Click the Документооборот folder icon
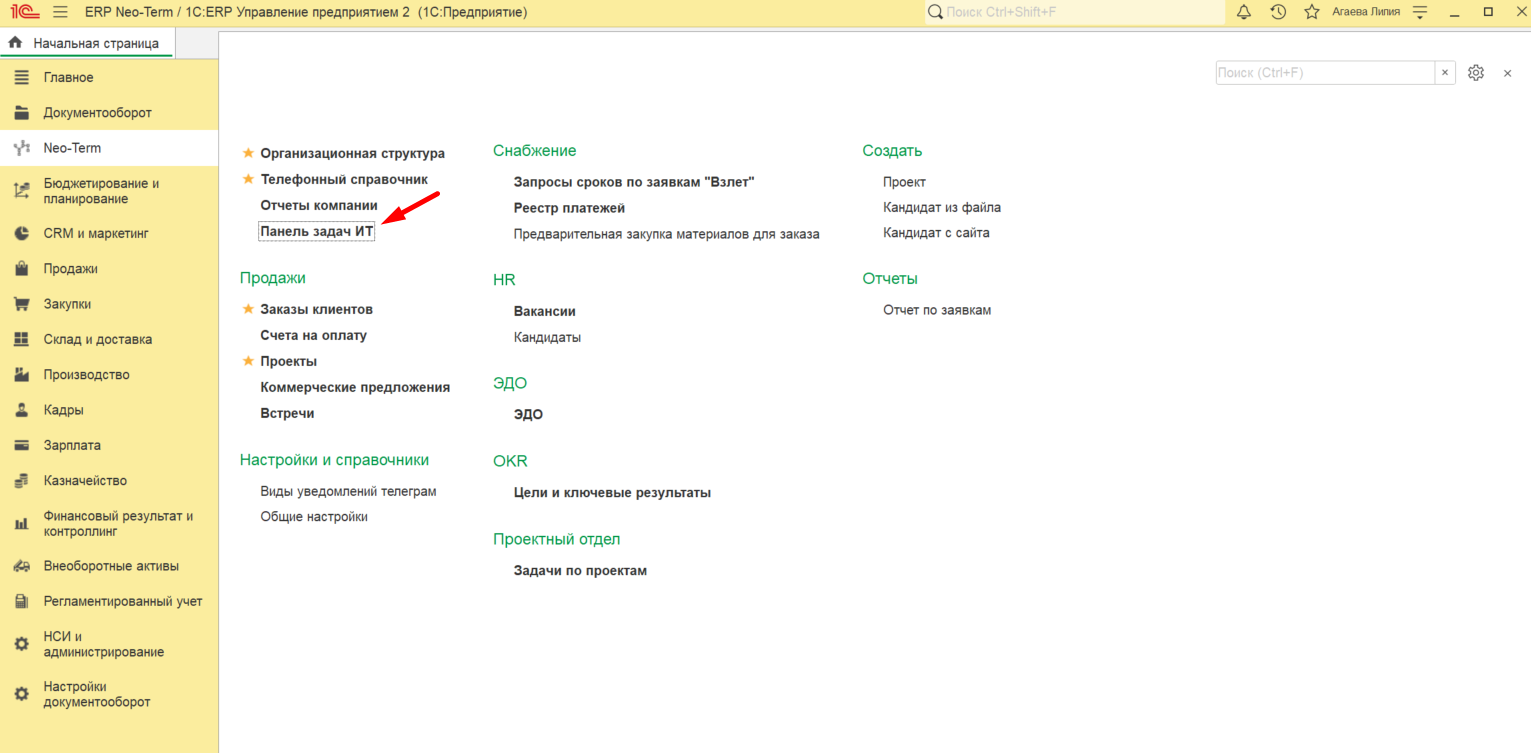The width and height of the screenshot is (1531, 753). pyautogui.click(x=21, y=113)
